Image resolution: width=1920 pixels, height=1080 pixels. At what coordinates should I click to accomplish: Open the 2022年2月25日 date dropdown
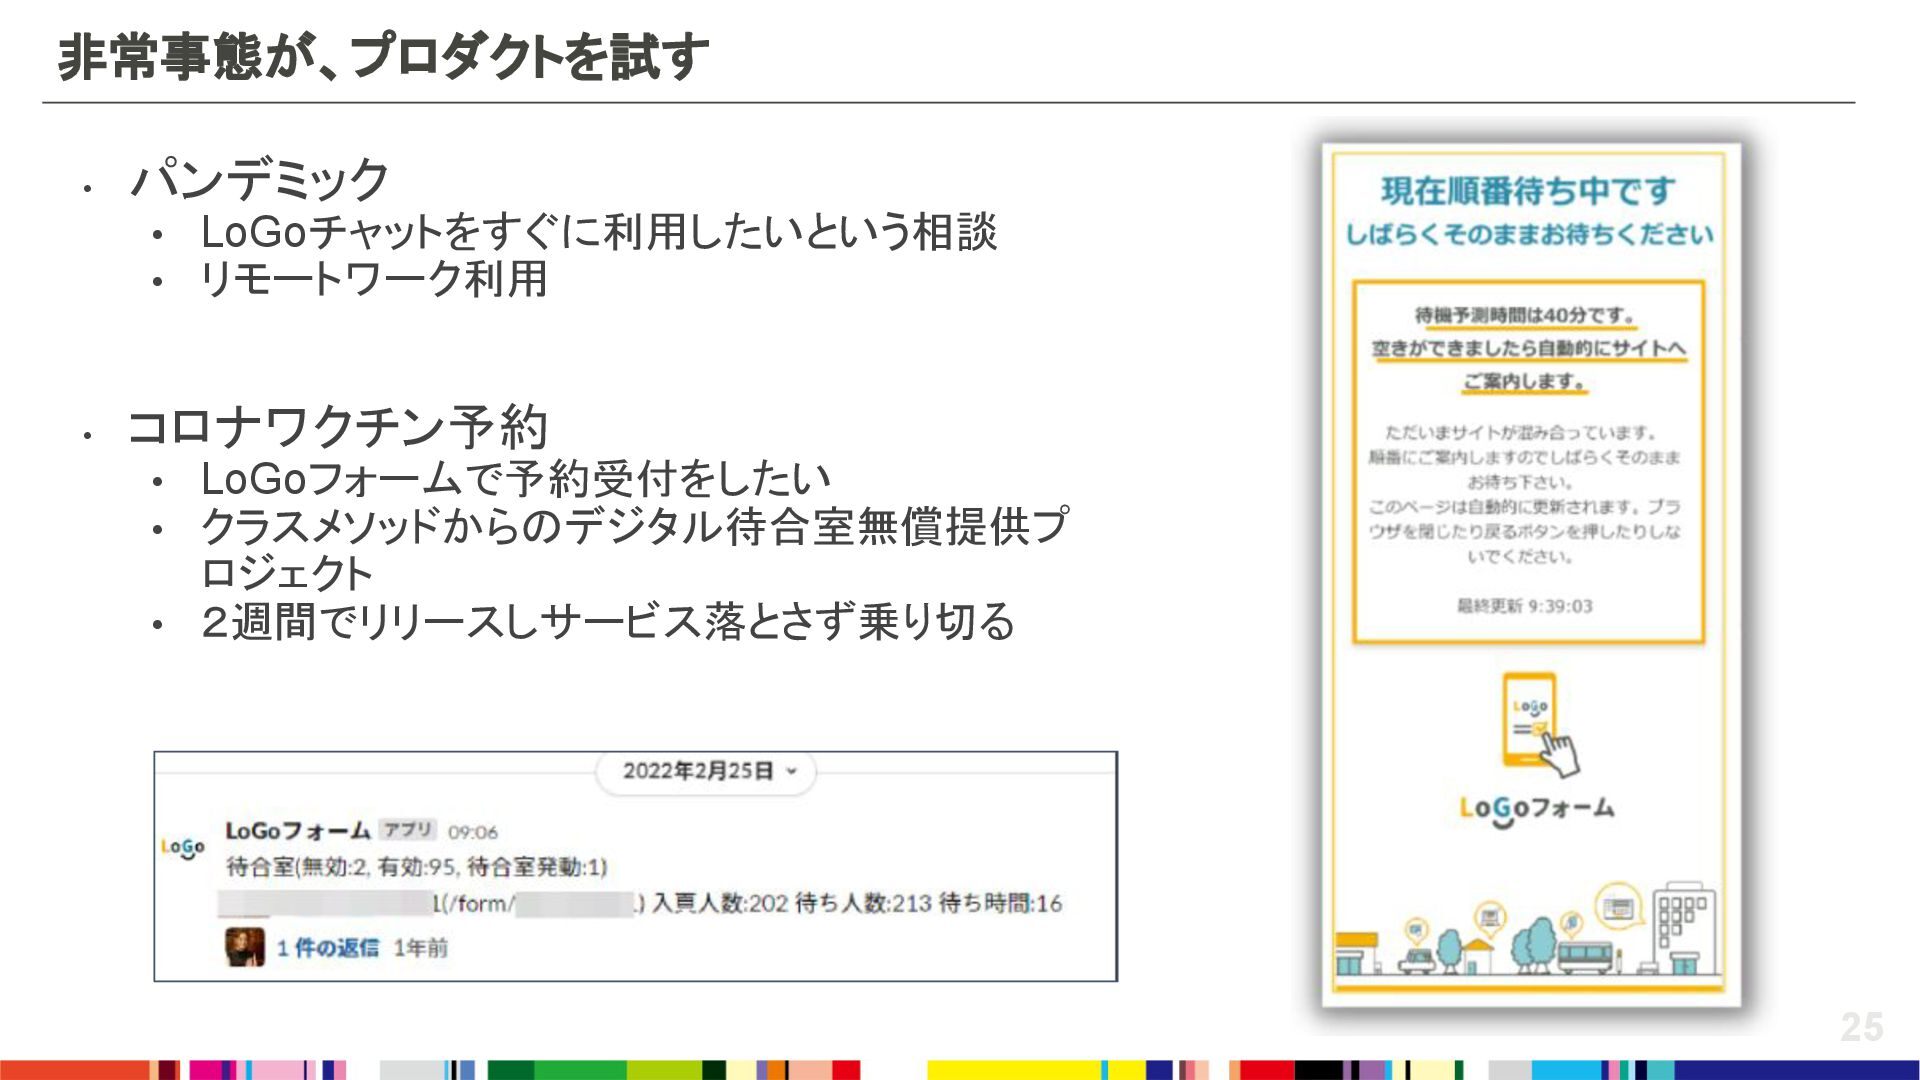[x=698, y=771]
